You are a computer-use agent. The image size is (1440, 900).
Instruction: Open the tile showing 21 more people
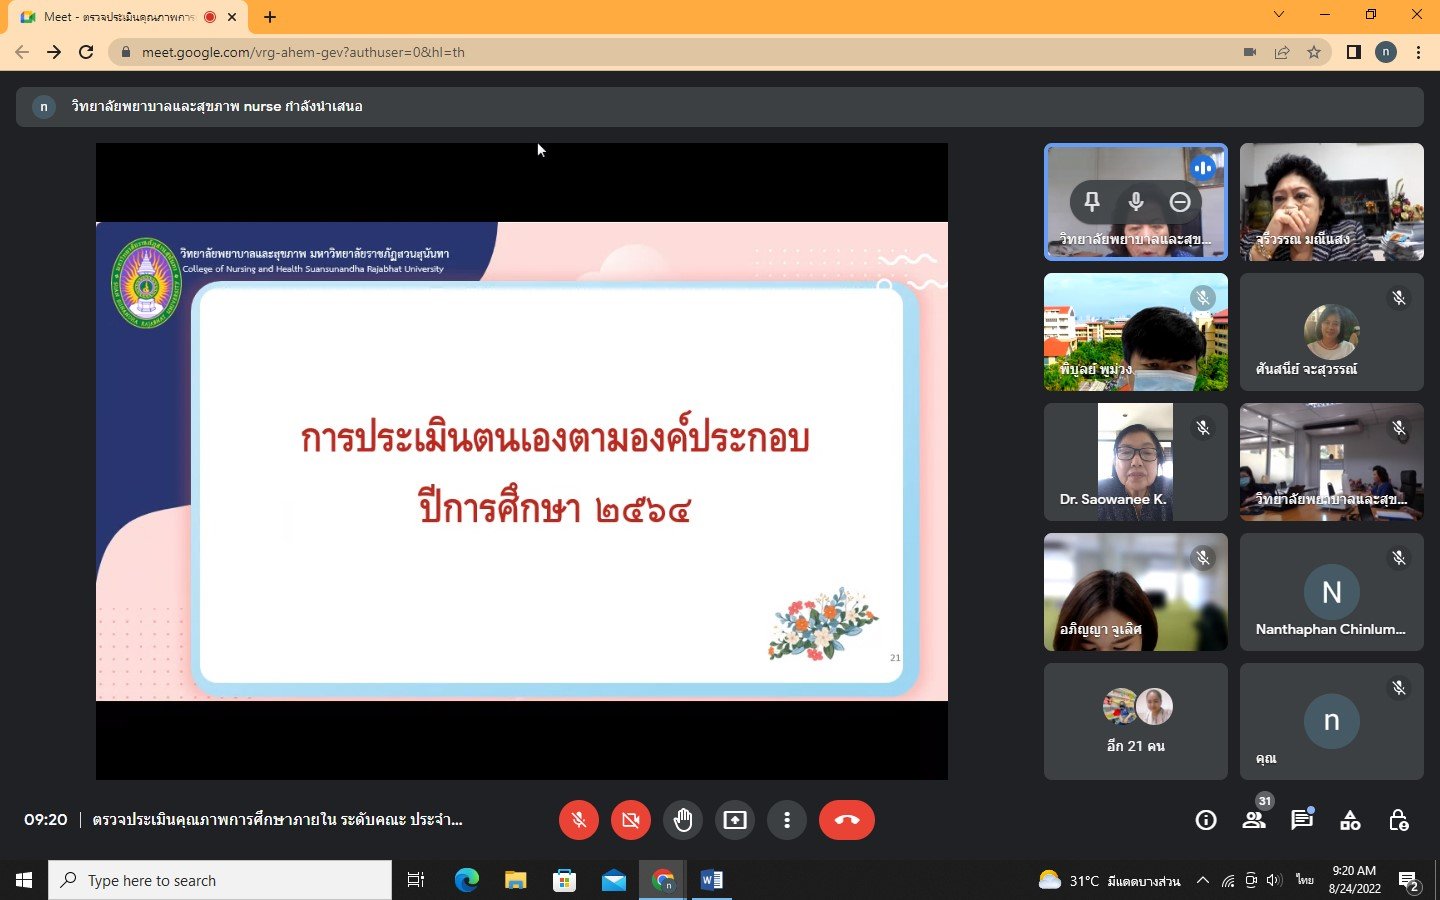[x=1136, y=721]
